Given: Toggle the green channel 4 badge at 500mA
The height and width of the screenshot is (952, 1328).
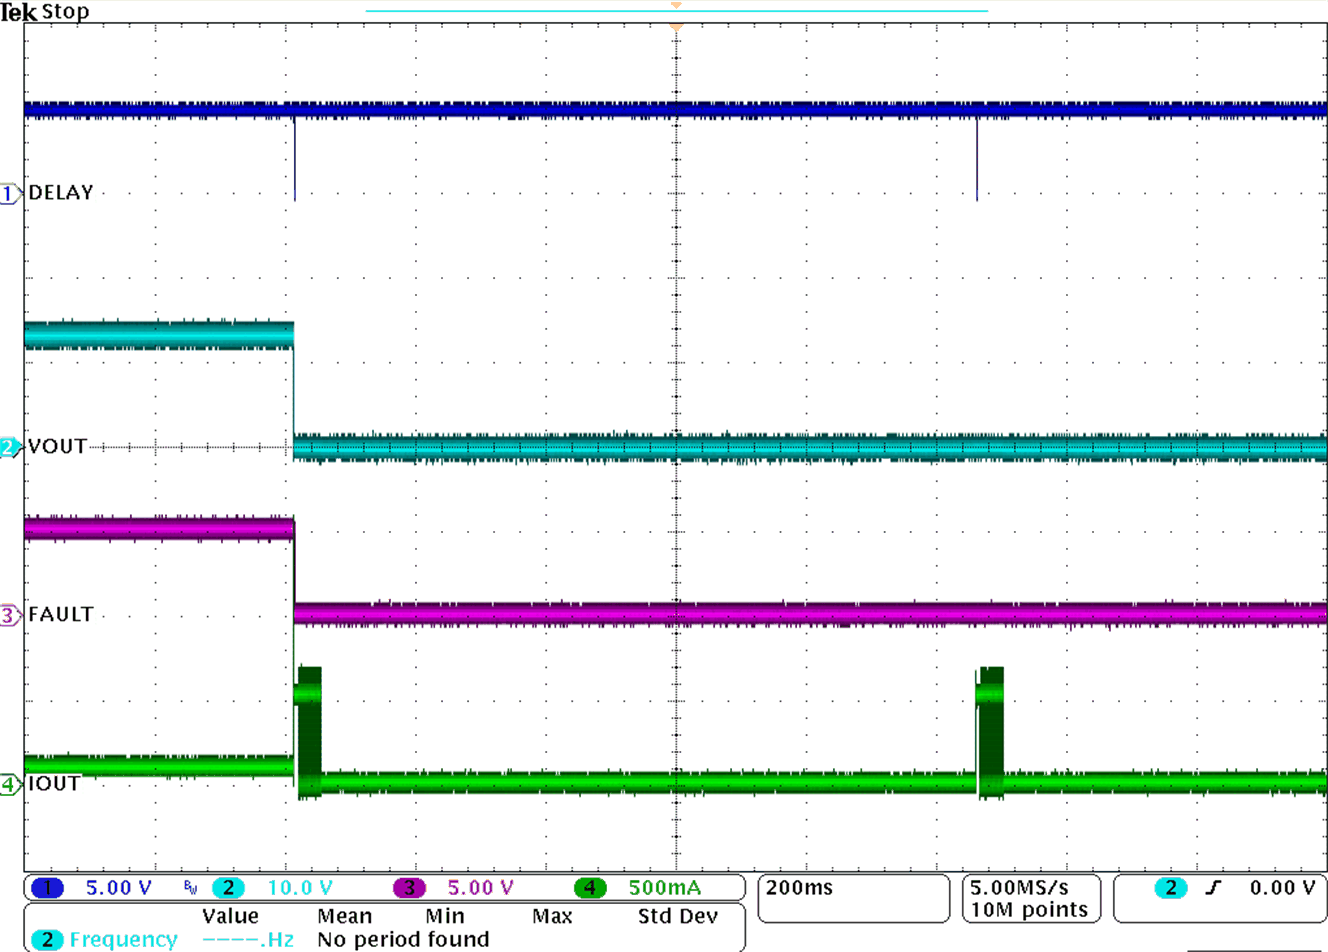Looking at the screenshot, I should pos(590,888).
